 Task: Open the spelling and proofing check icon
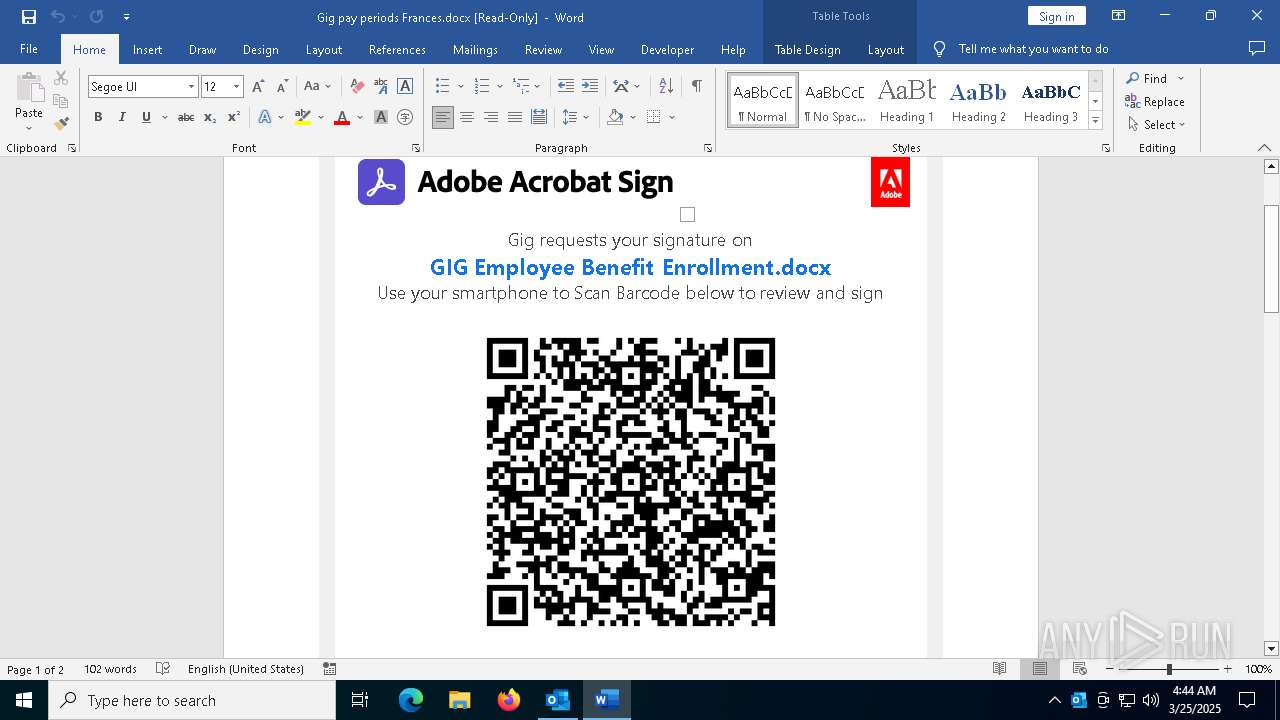click(x=163, y=669)
